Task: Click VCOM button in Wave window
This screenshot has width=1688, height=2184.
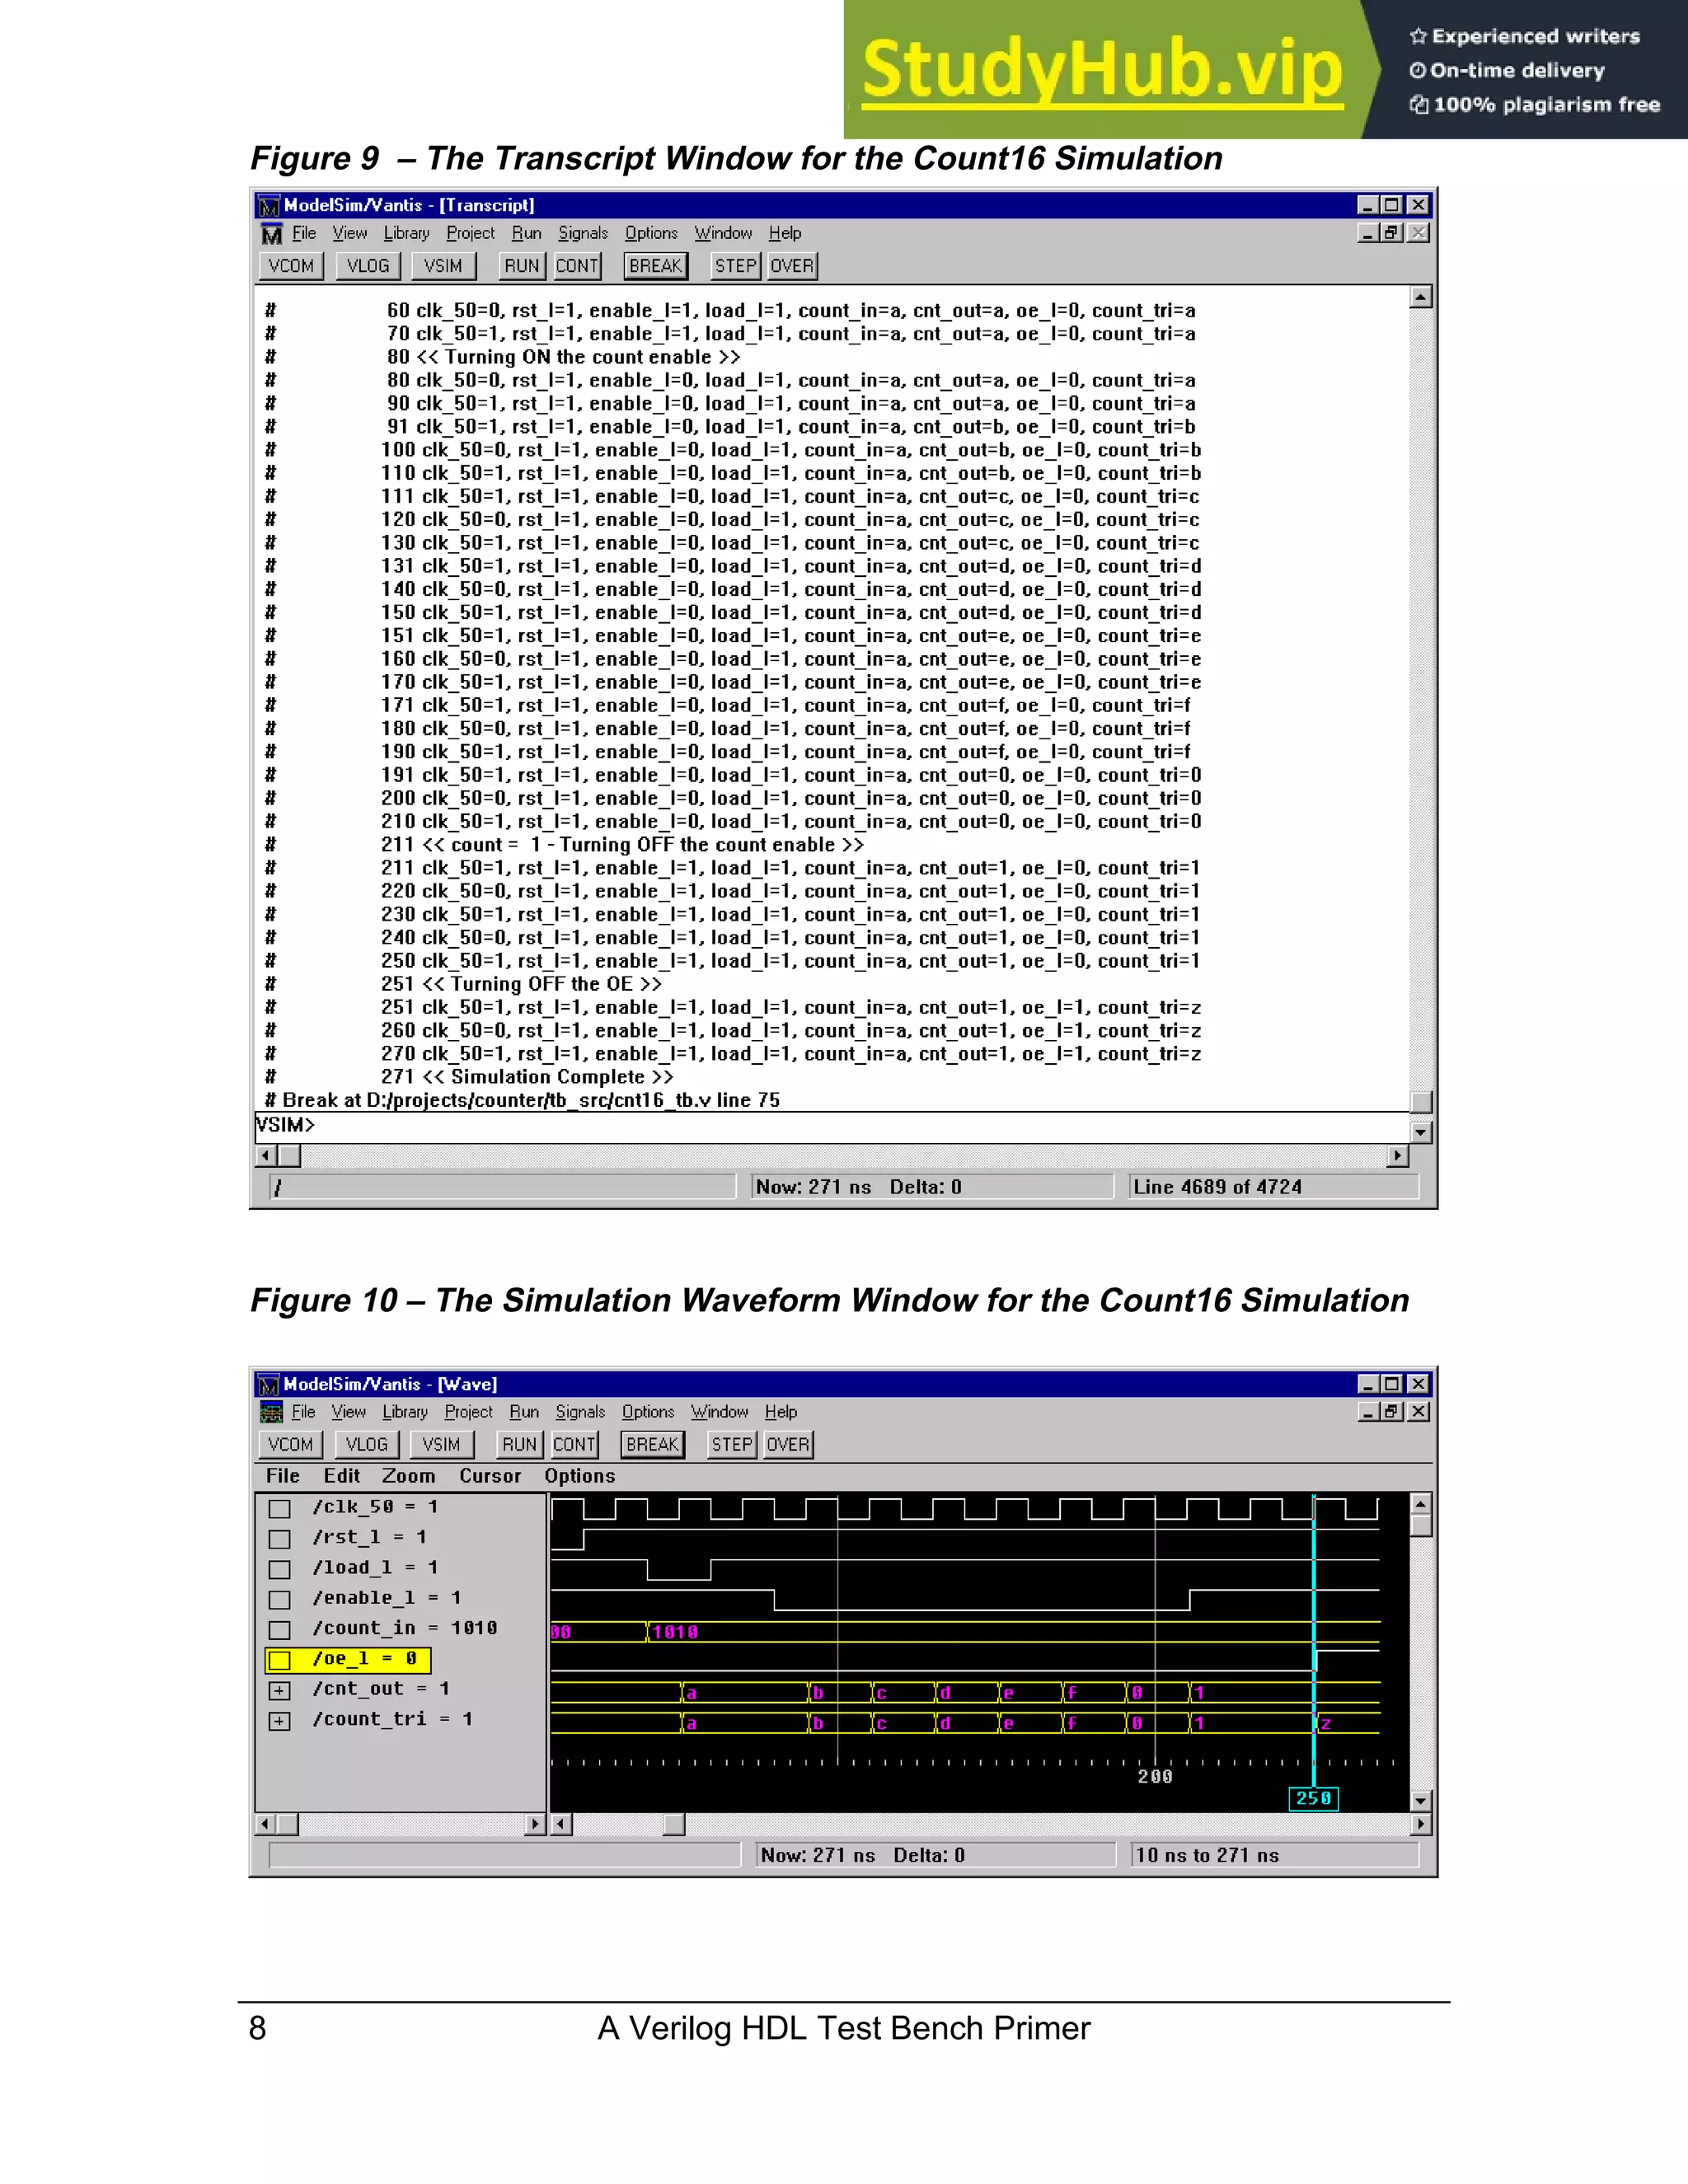Action: tap(290, 1445)
